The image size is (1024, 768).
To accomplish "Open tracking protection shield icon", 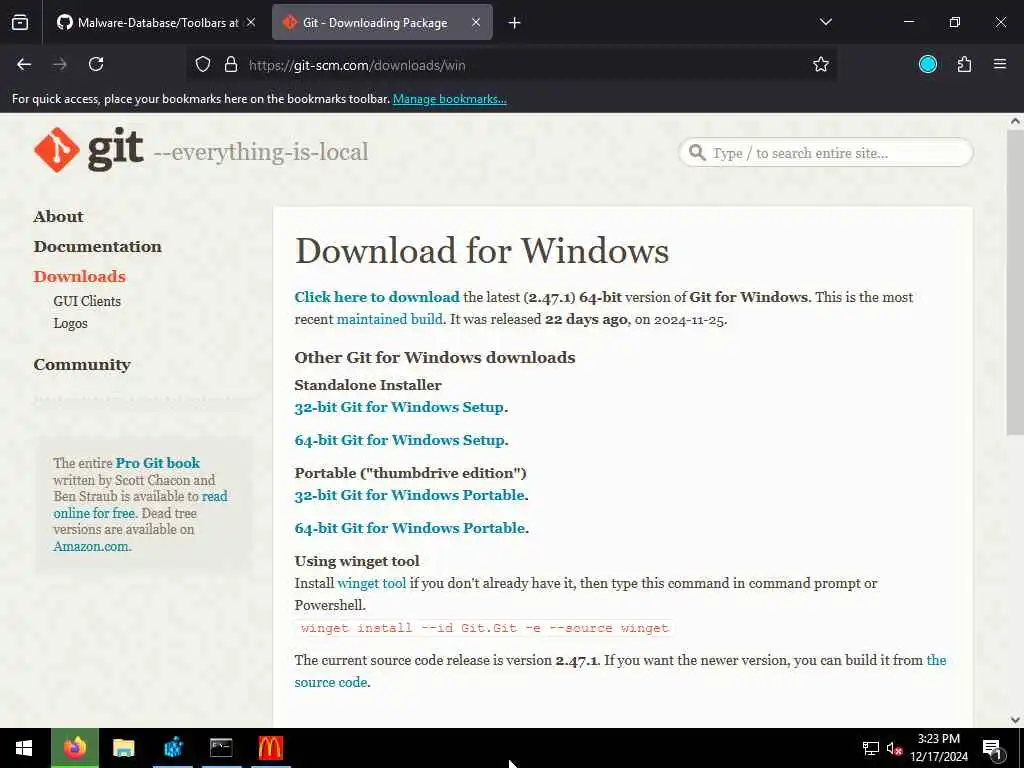I will click(203, 65).
